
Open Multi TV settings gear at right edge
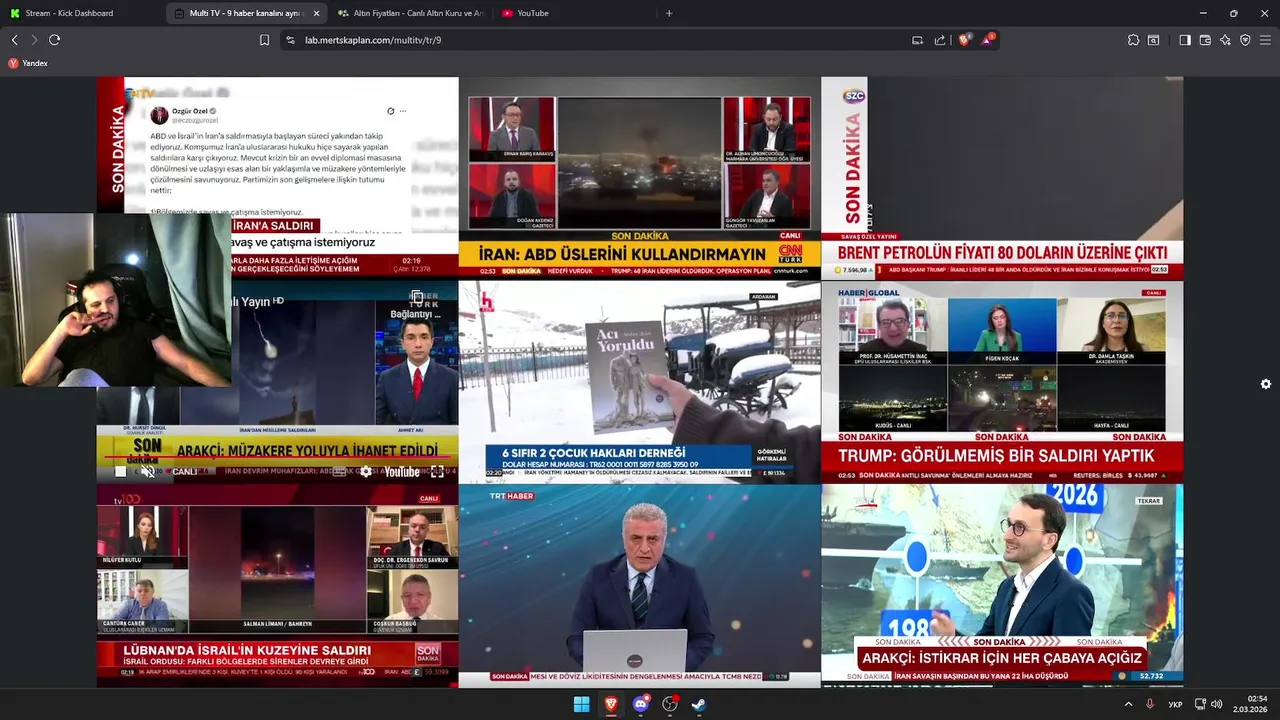pyautogui.click(x=1265, y=384)
